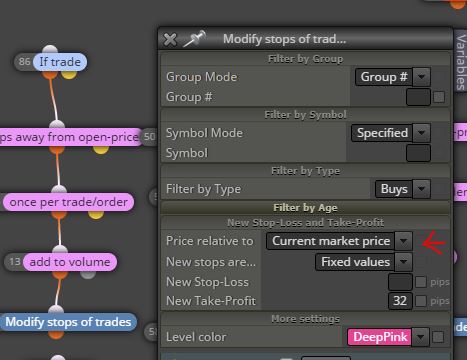Toggle the checkbox beside Level color
467x360 pixels.
pos(438,337)
